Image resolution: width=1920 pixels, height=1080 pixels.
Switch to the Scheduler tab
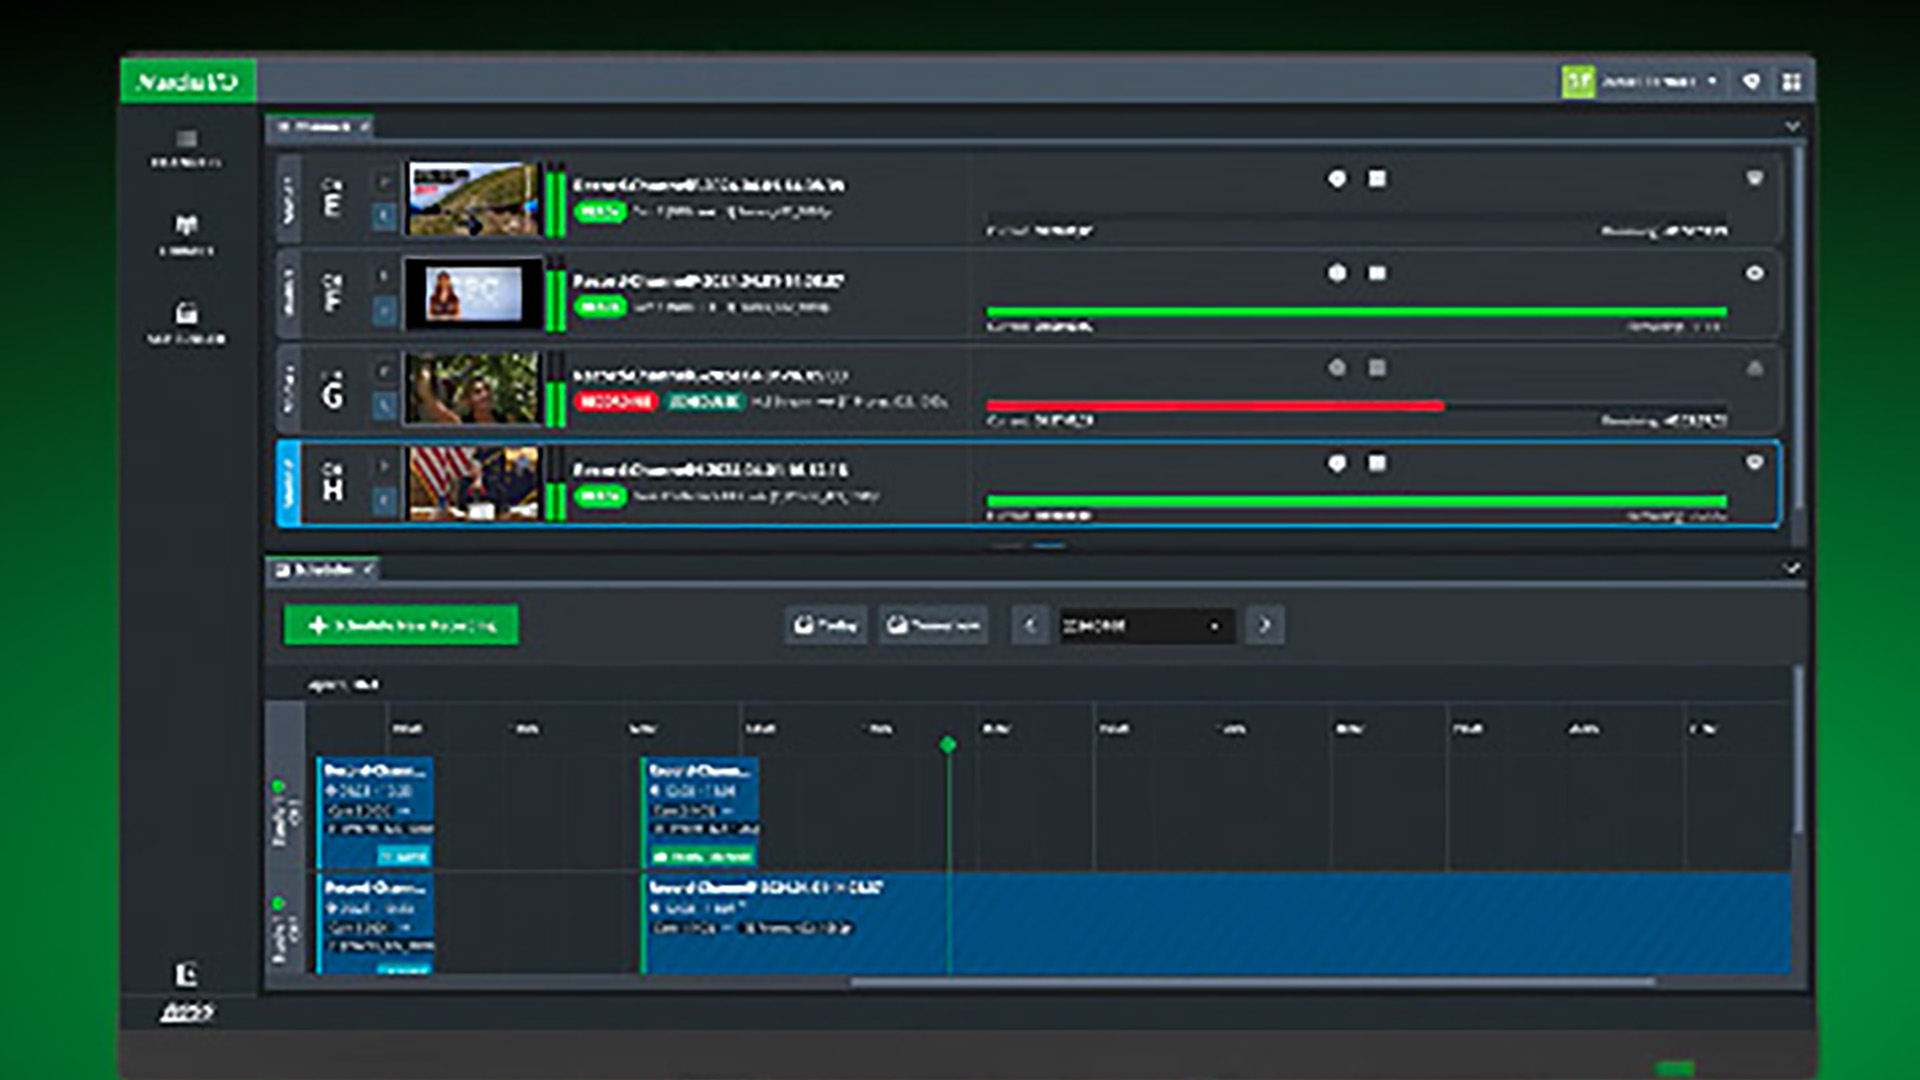[320, 570]
